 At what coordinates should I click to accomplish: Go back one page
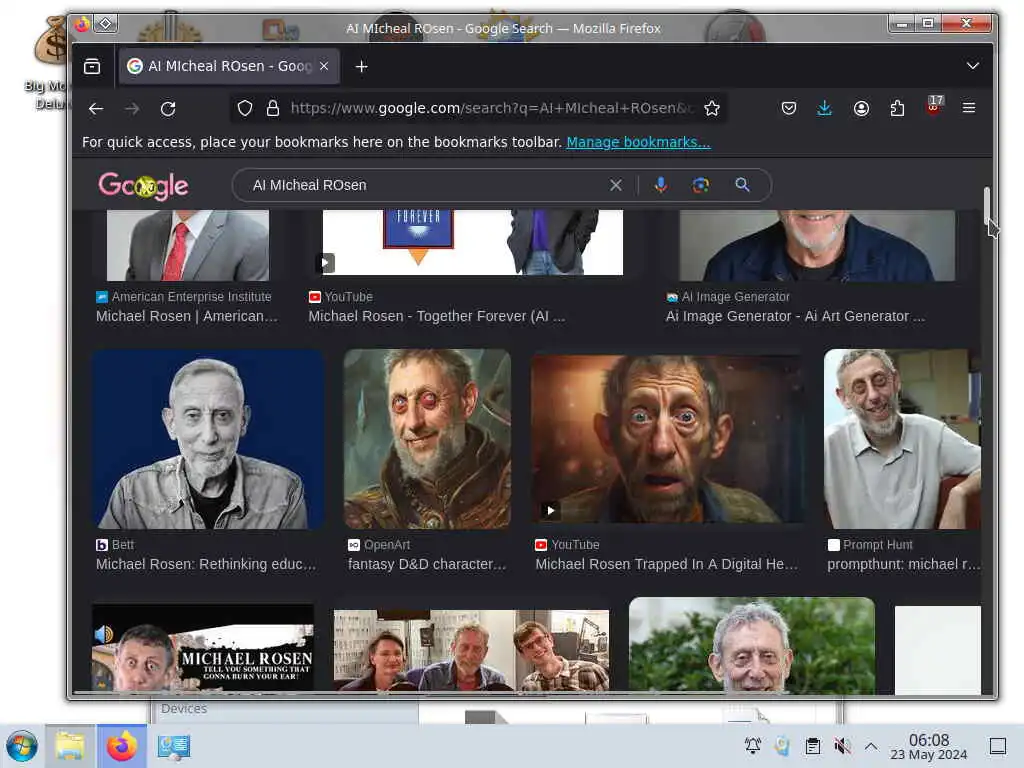point(96,108)
